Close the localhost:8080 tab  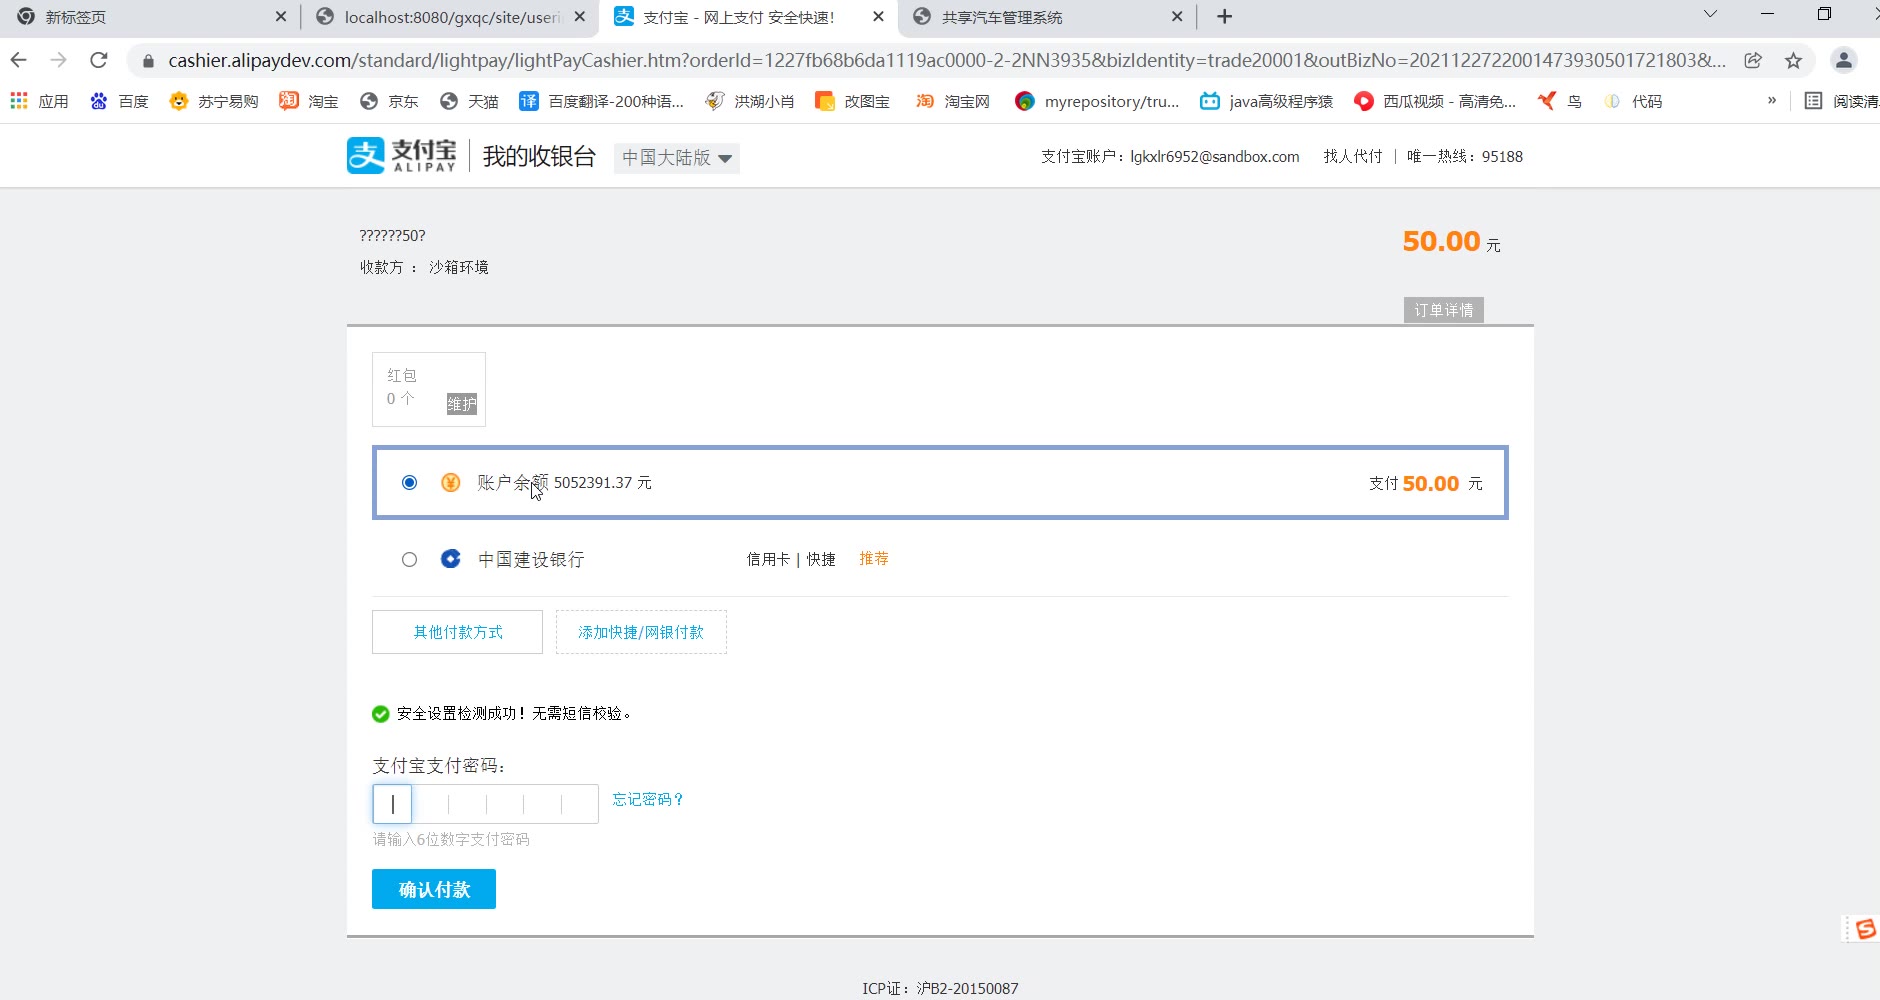pyautogui.click(x=579, y=17)
